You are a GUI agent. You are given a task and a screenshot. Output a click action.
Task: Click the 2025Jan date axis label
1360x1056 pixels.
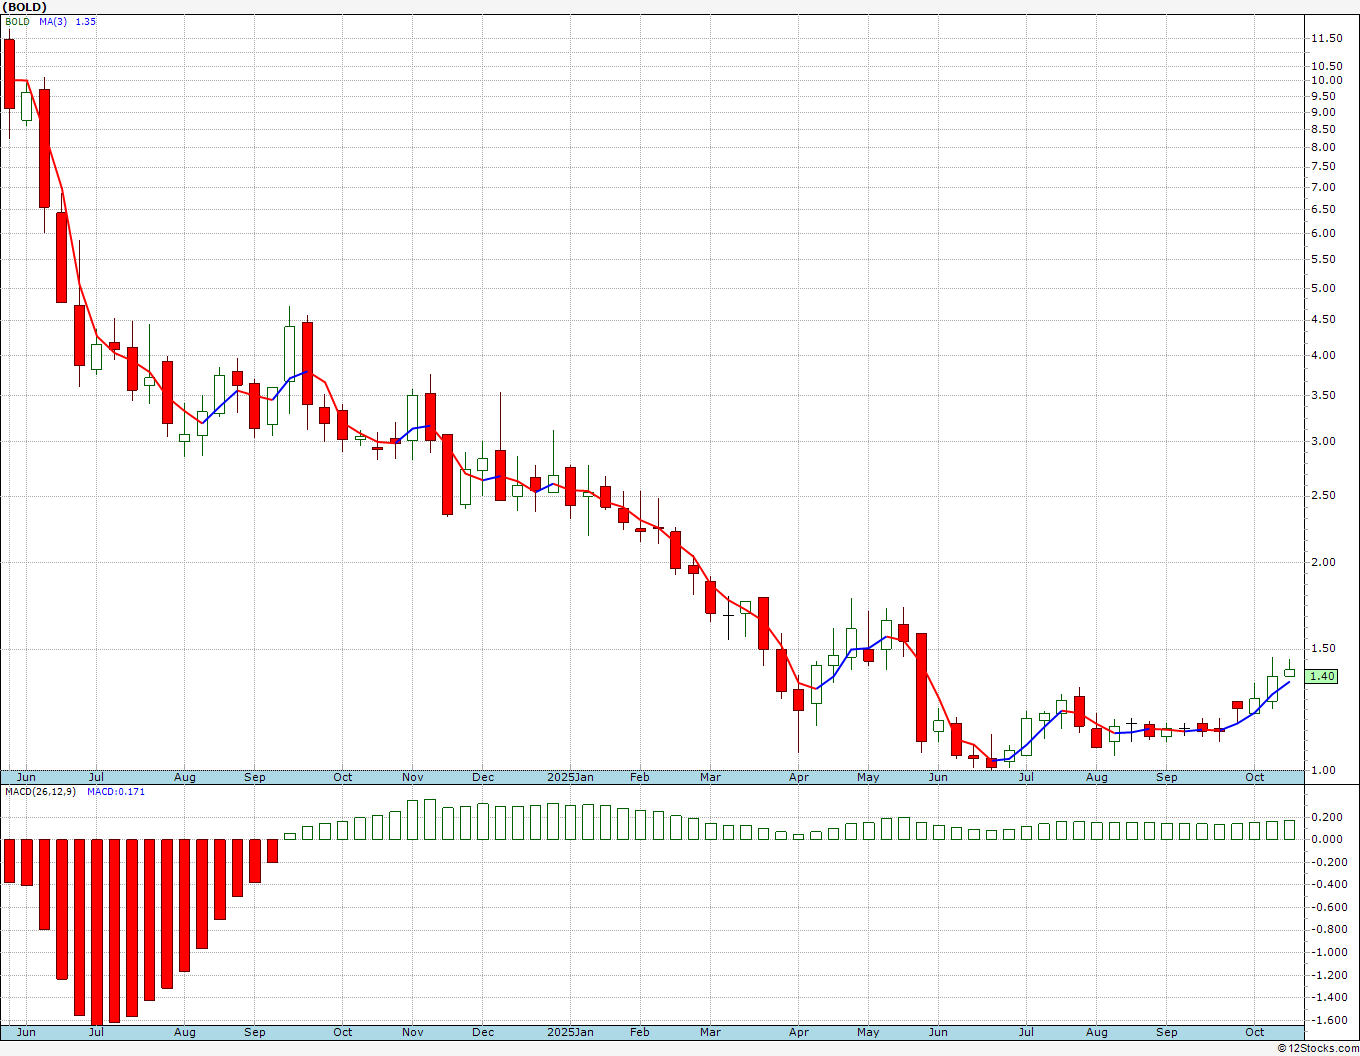pos(570,777)
